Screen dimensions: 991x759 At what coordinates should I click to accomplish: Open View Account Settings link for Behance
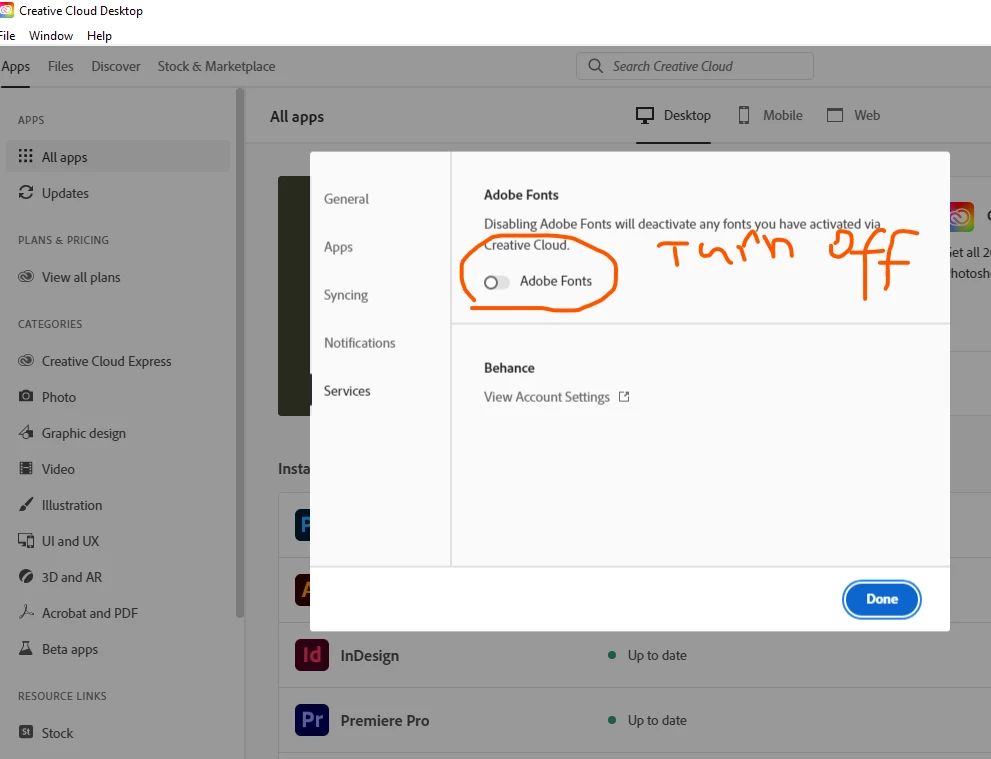tap(547, 397)
